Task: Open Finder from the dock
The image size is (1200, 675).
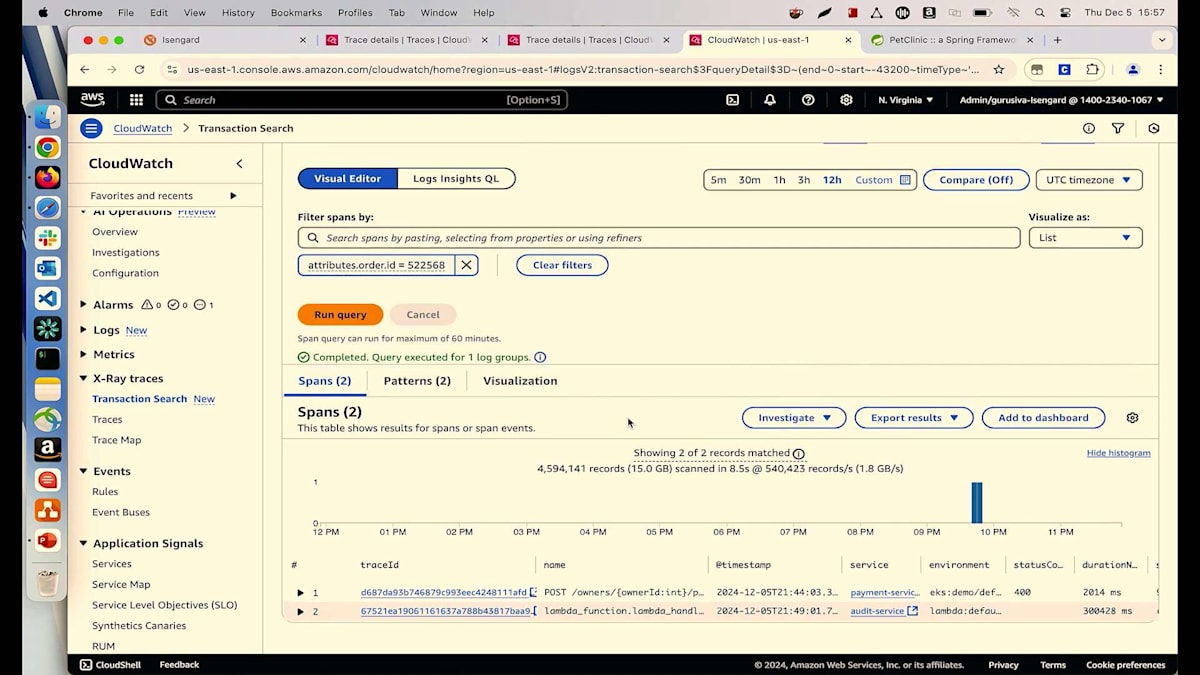Action: click(x=47, y=117)
